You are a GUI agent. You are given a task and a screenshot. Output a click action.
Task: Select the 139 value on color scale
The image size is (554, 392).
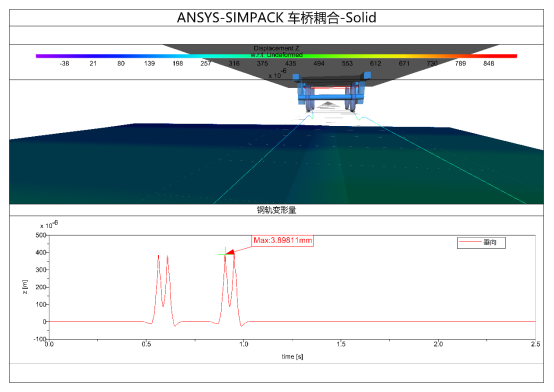pos(149,64)
